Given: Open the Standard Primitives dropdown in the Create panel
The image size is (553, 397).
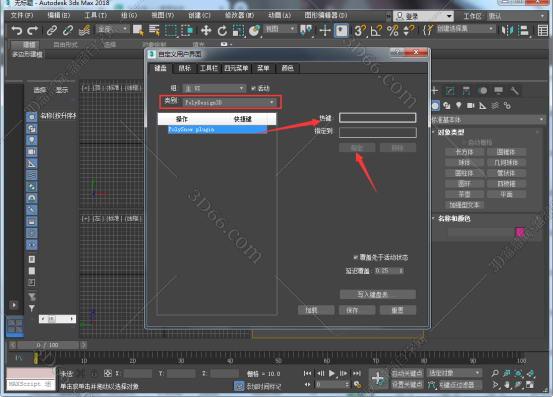Looking at the screenshot, I should coord(487,120).
